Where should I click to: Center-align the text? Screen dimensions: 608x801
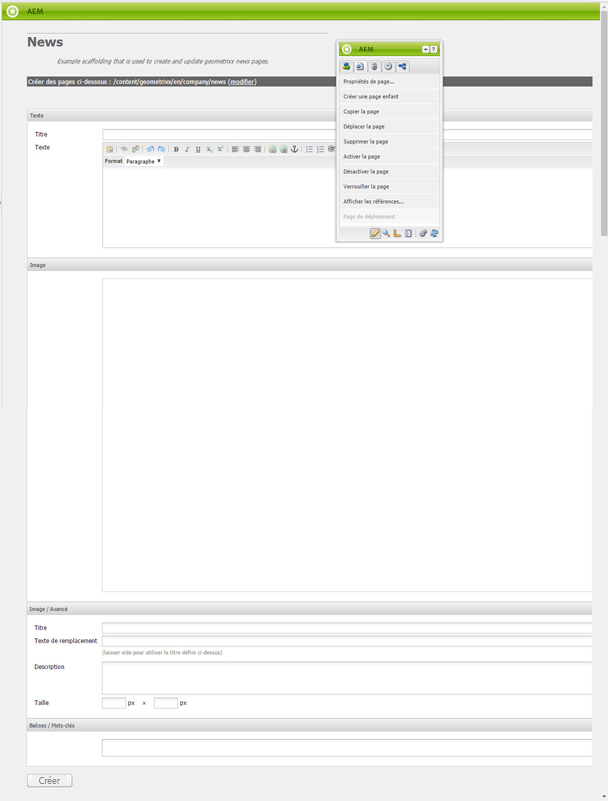click(x=246, y=149)
